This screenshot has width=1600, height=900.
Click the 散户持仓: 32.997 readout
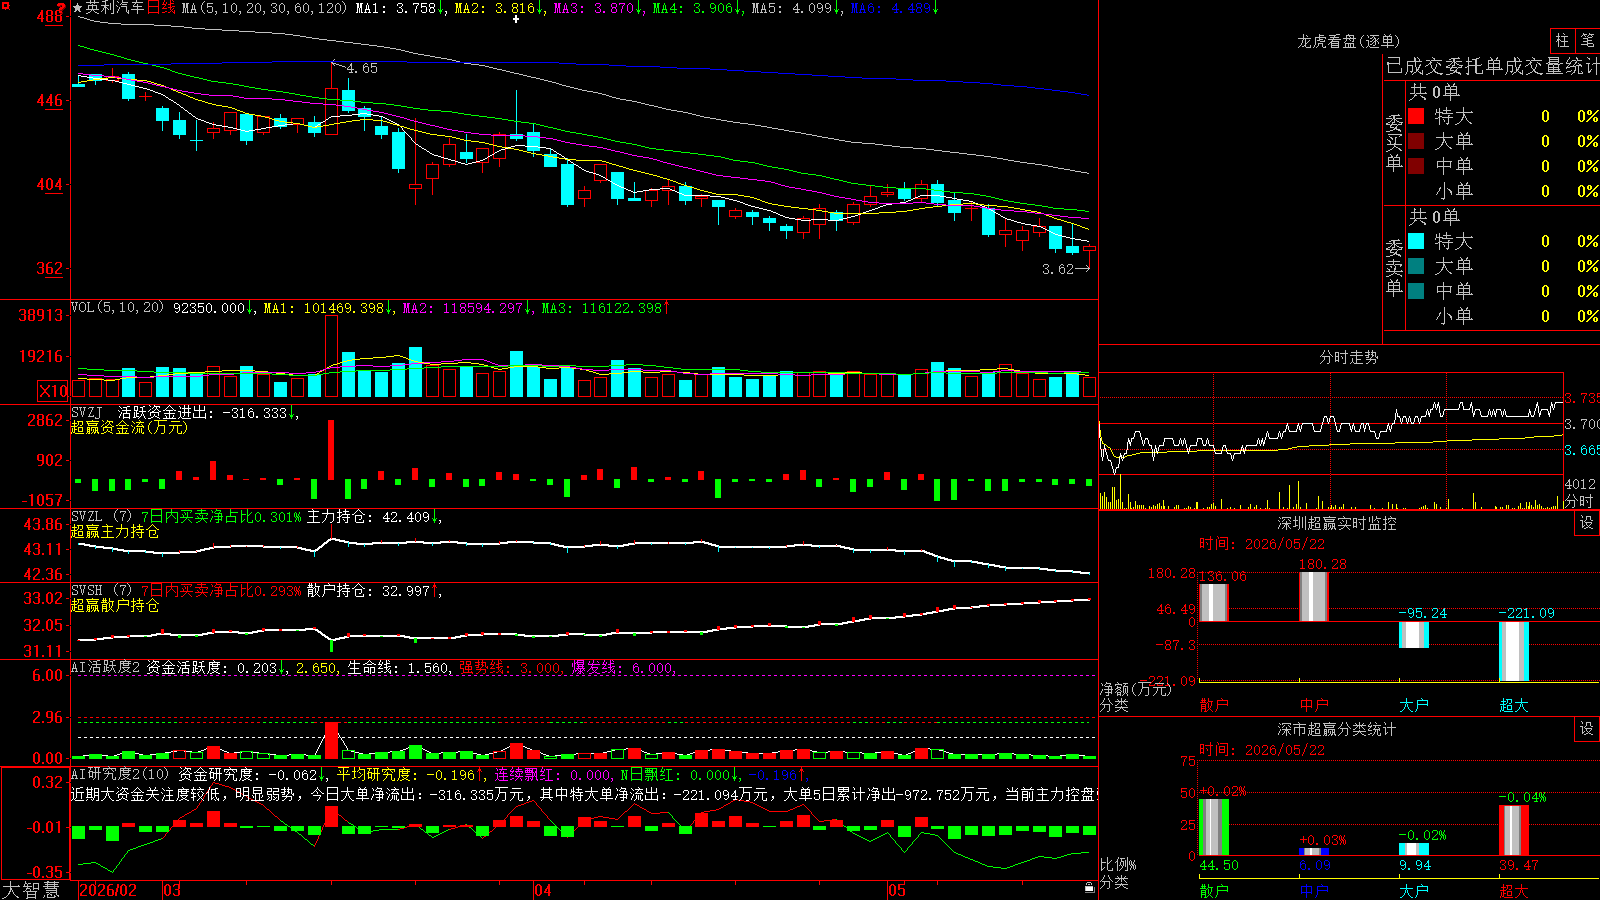tap(368, 590)
